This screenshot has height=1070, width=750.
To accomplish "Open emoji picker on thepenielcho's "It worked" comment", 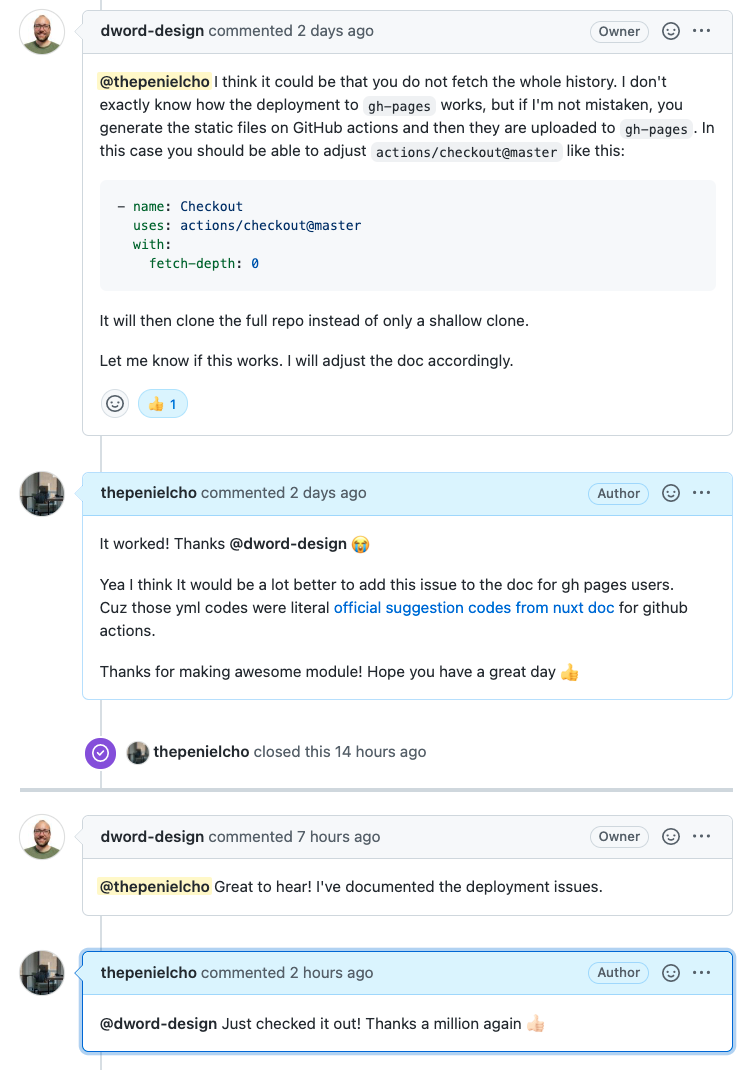I will pyautogui.click(x=672, y=493).
